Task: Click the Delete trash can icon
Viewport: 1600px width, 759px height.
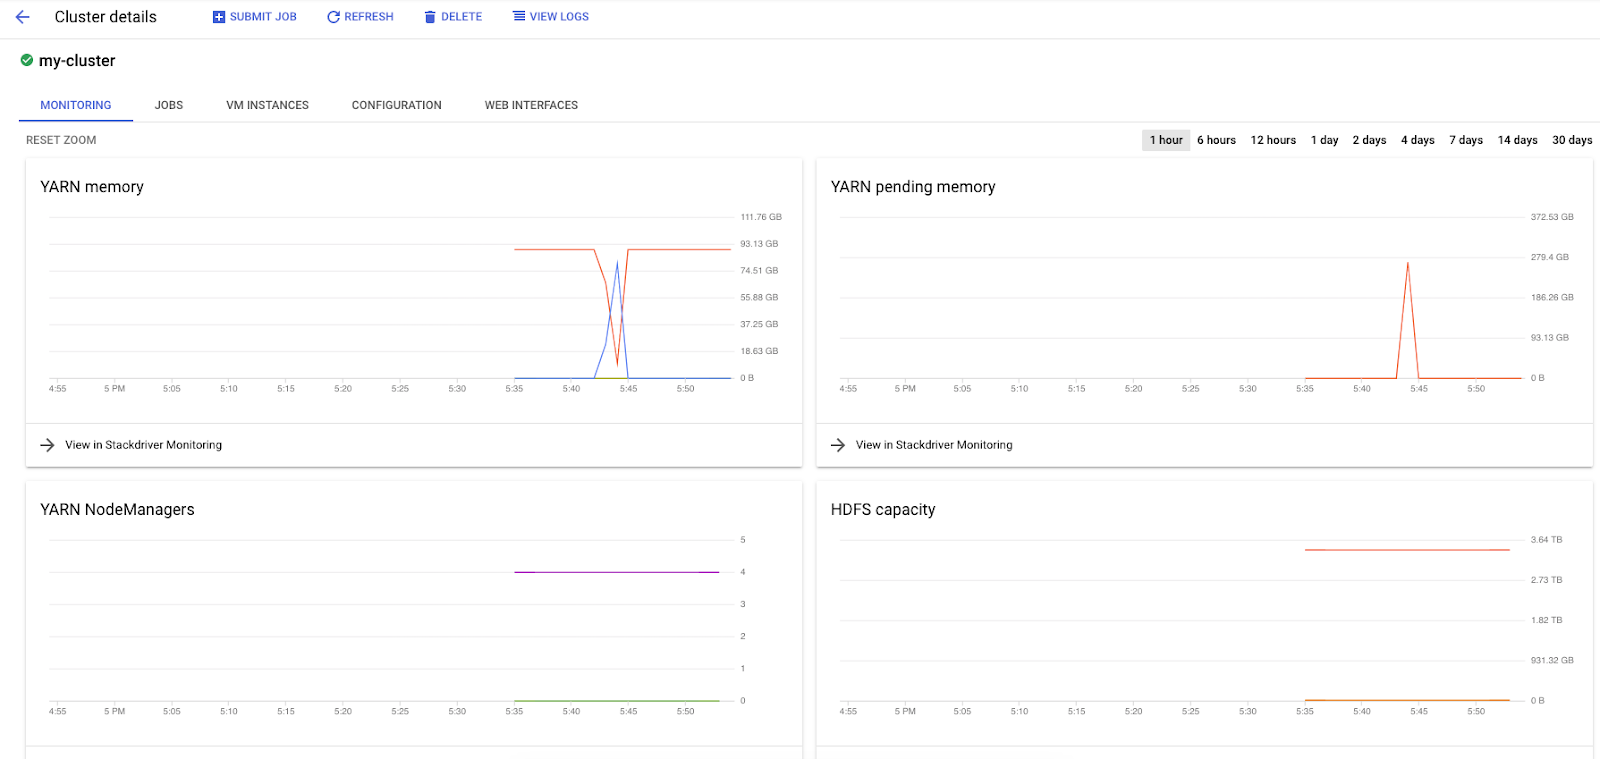Action: tap(430, 17)
